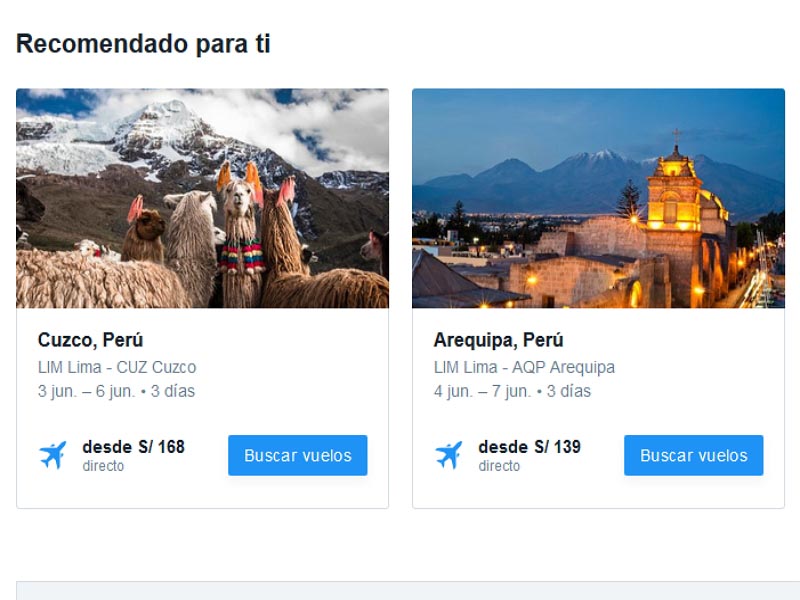Image resolution: width=800 pixels, height=600 pixels.
Task: Select the Cuzco, Perú title
Action: pyautogui.click(x=90, y=340)
